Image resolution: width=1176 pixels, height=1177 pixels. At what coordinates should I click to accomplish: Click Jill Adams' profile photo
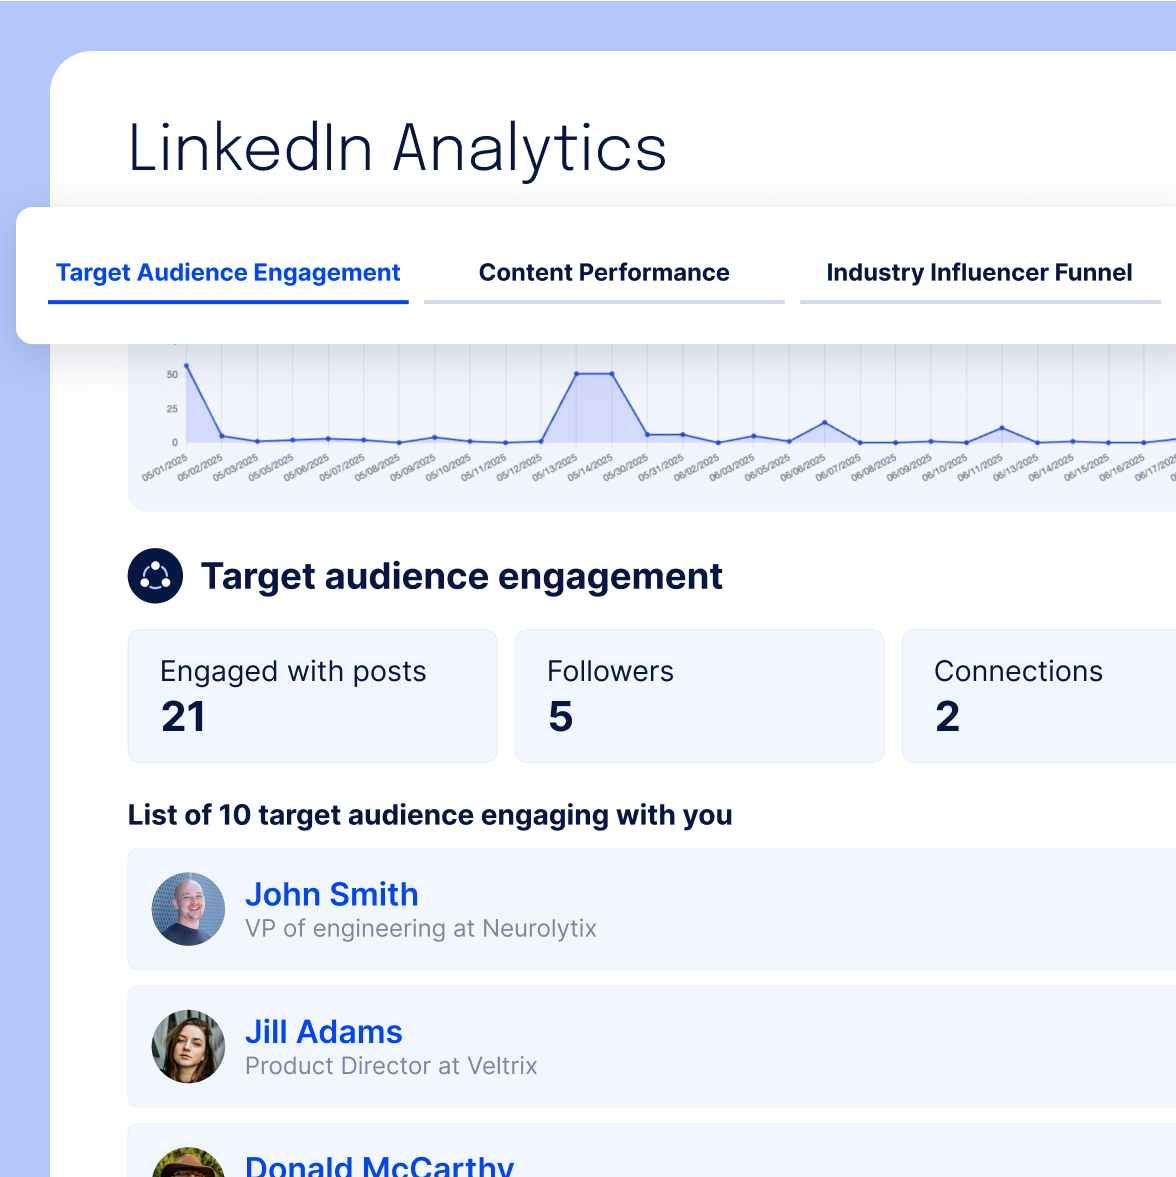pos(188,1047)
